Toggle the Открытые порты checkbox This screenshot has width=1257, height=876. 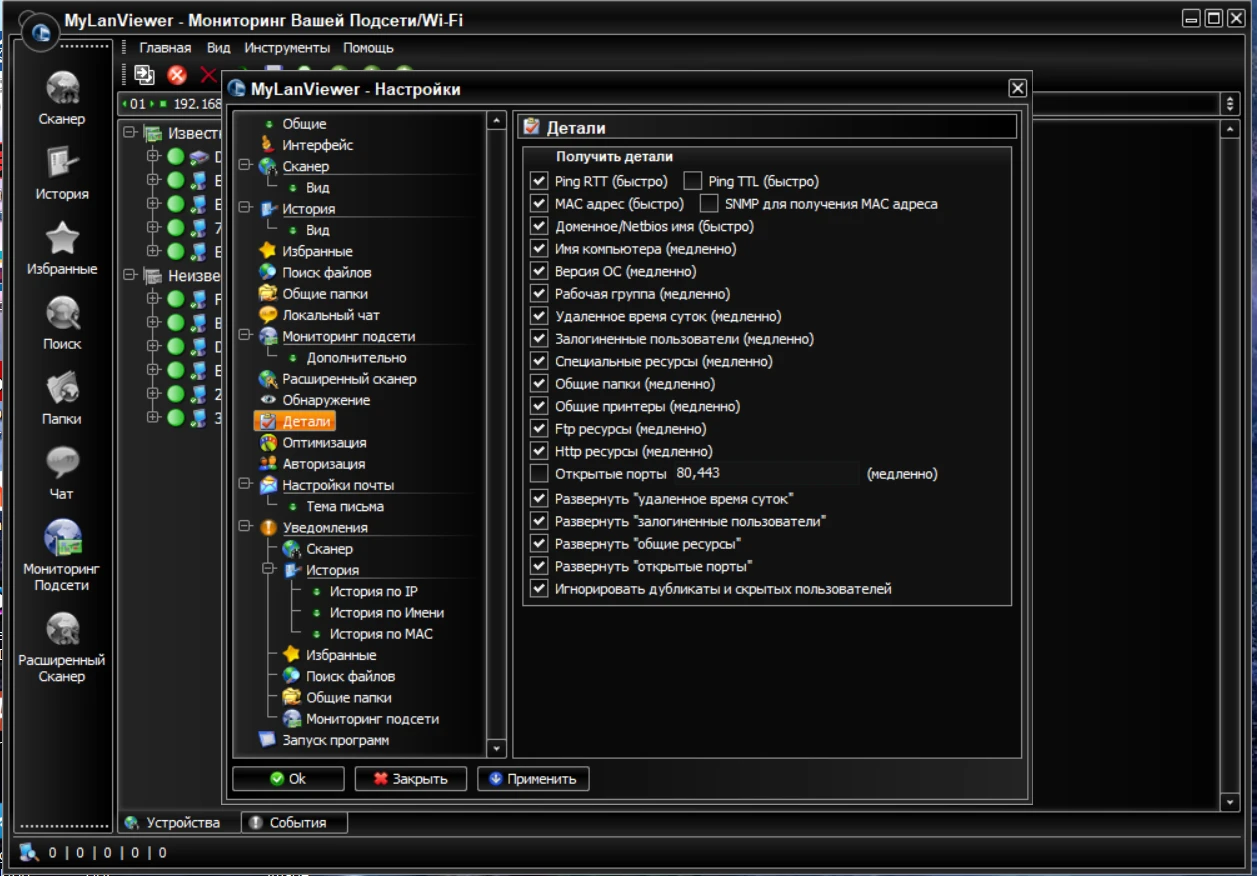(540, 474)
